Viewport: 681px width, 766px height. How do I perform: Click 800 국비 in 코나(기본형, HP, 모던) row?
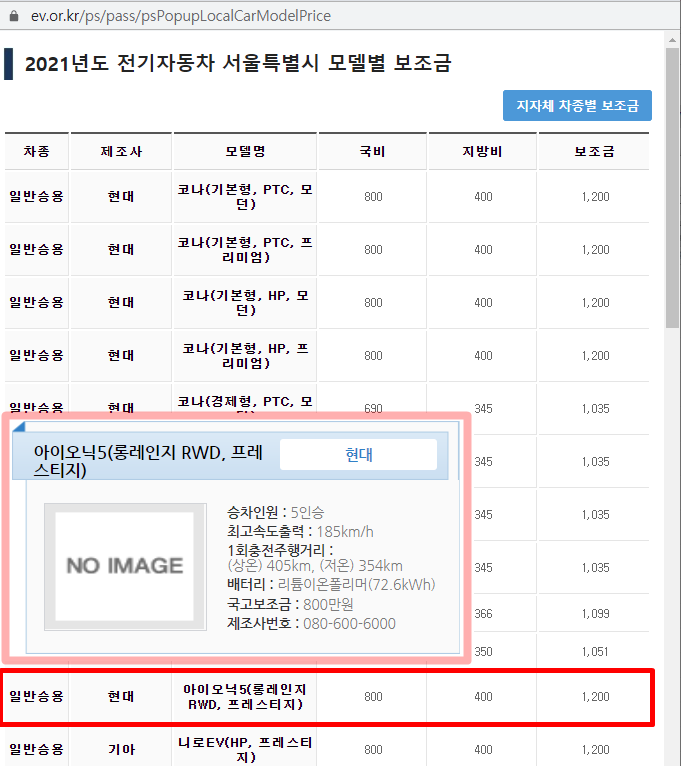pos(373,303)
